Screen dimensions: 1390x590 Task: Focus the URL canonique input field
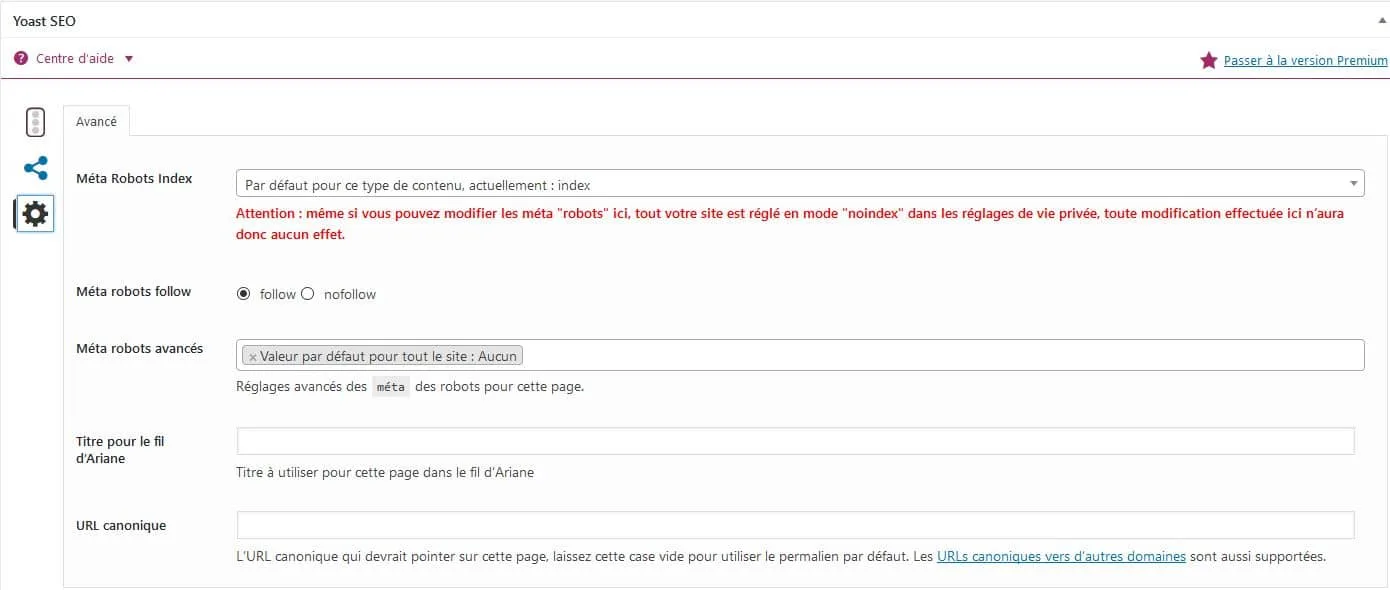(795, 526)
